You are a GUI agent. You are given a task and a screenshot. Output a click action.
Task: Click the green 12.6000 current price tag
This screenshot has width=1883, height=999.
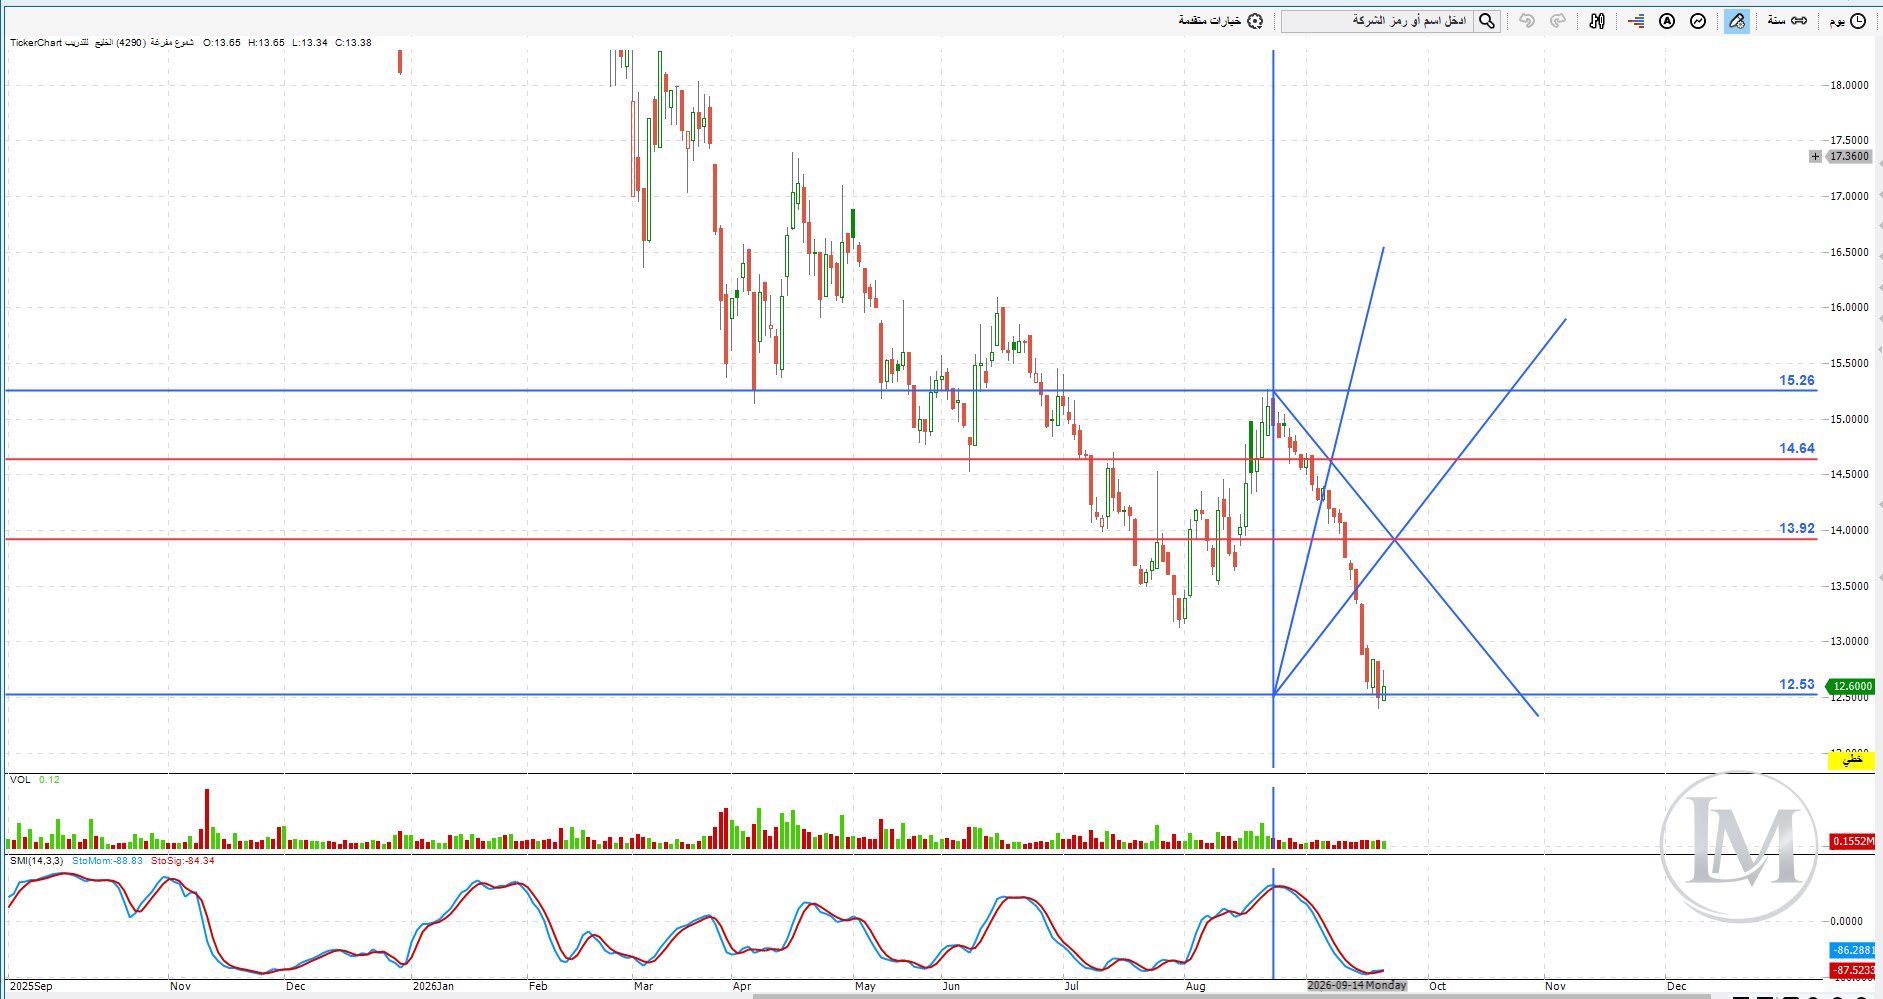point(1851,686)
